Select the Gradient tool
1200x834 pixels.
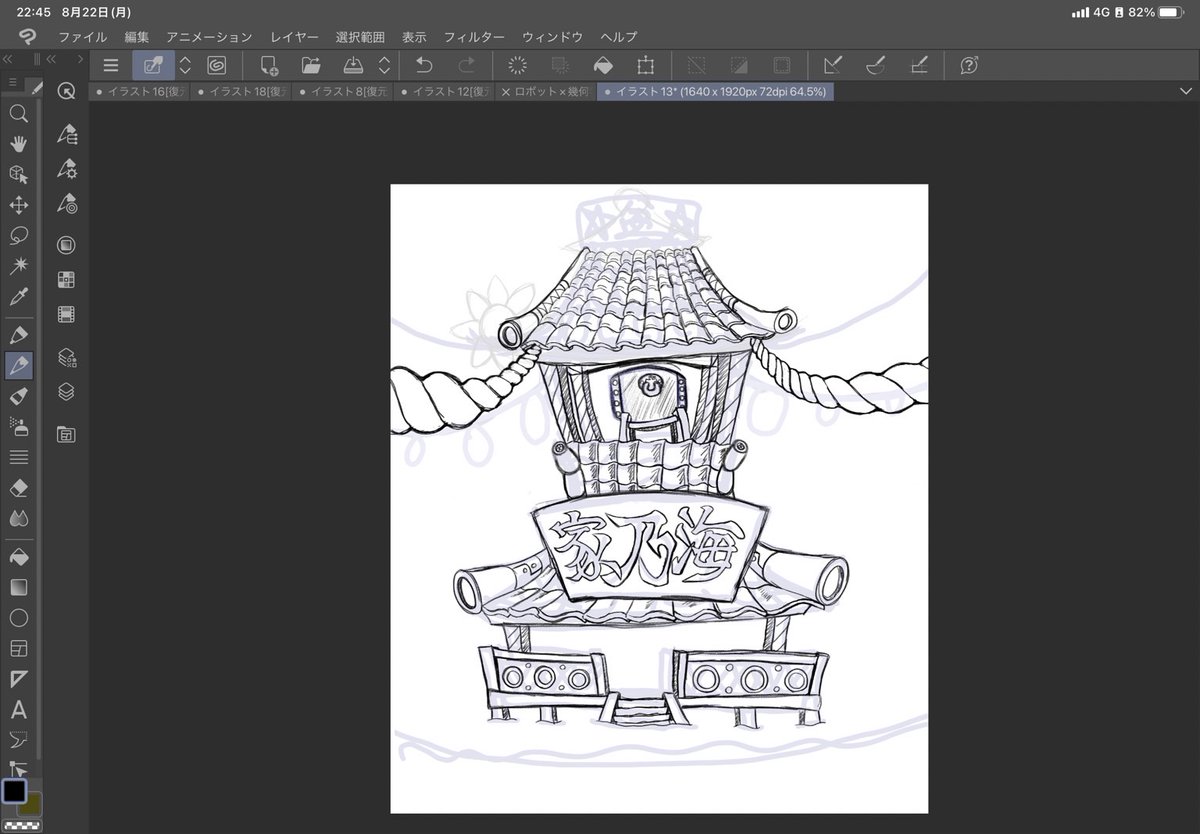pyautogui.click(x=18, y=587)
